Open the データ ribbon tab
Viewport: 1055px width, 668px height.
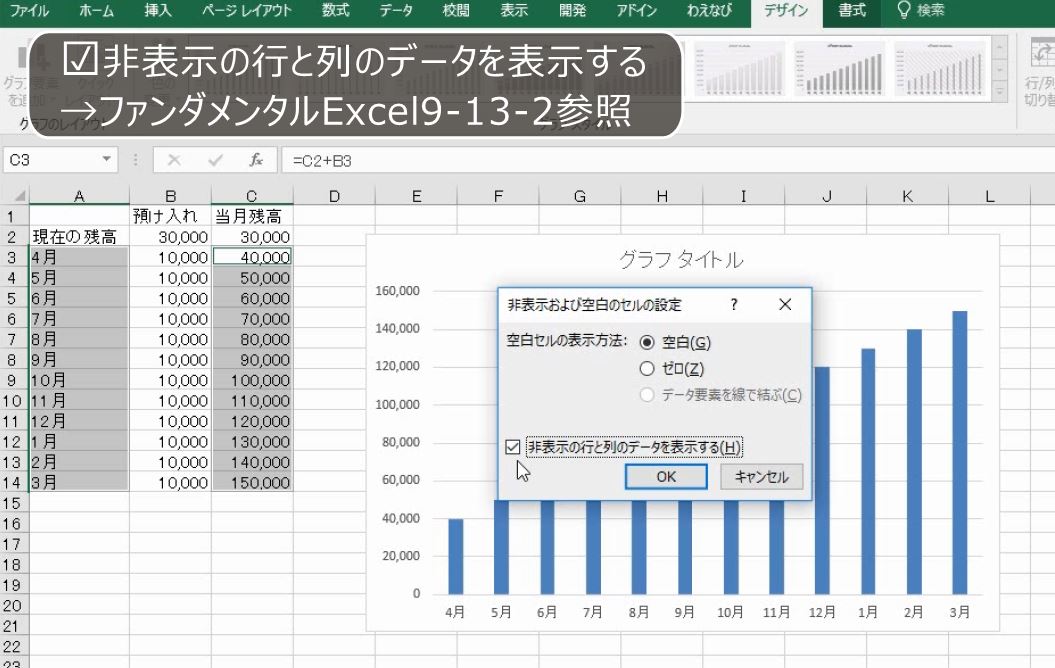[396, 11]
